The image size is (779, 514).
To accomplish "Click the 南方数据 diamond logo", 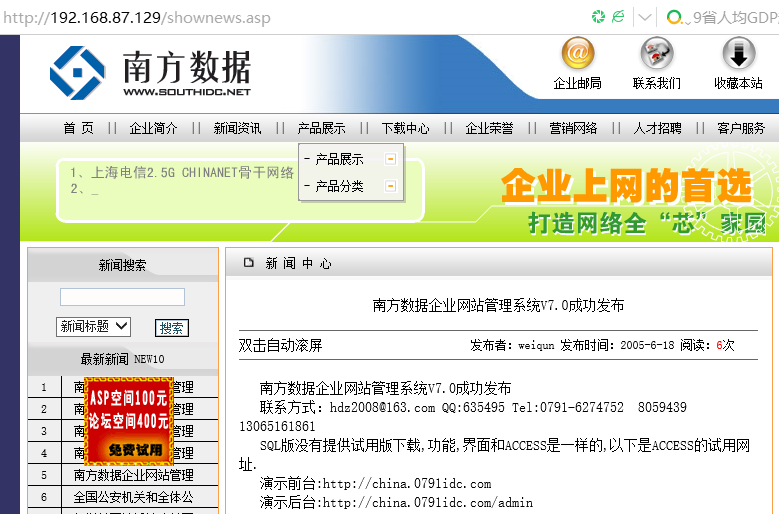I will coord(78,73).
